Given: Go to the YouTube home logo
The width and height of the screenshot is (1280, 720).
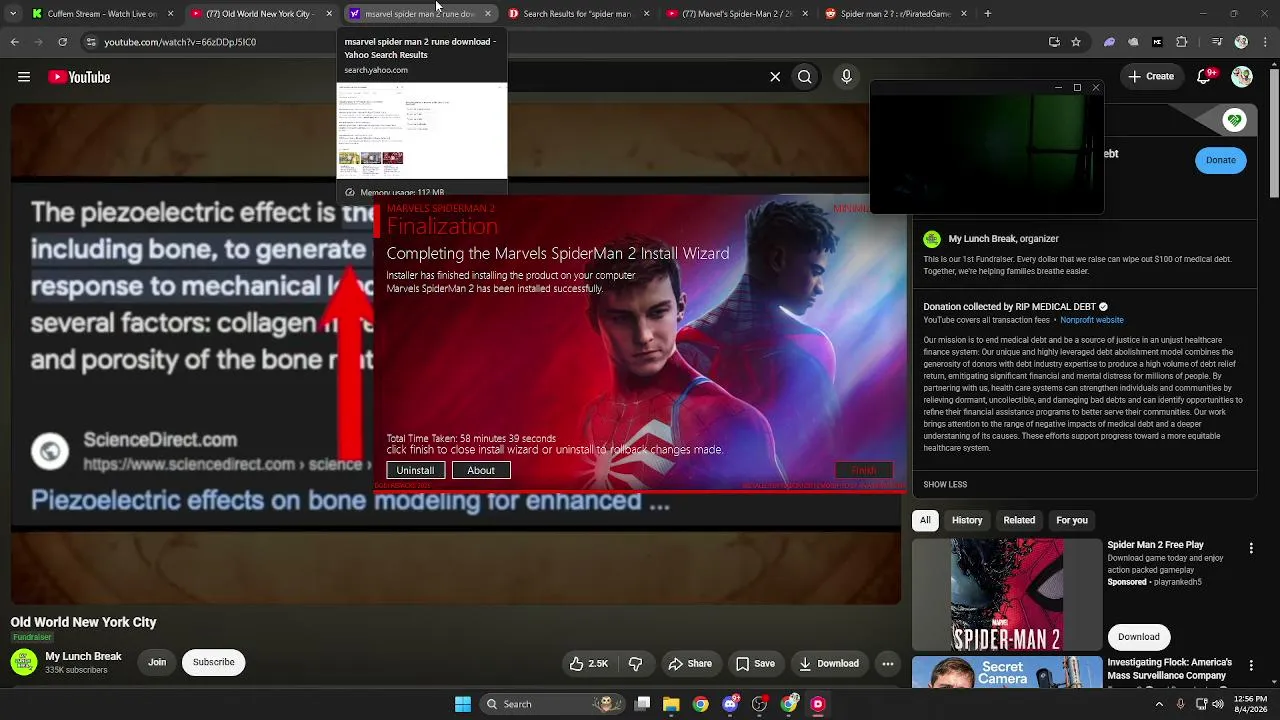Looking at the screenshot, I should tap(79, 77).
